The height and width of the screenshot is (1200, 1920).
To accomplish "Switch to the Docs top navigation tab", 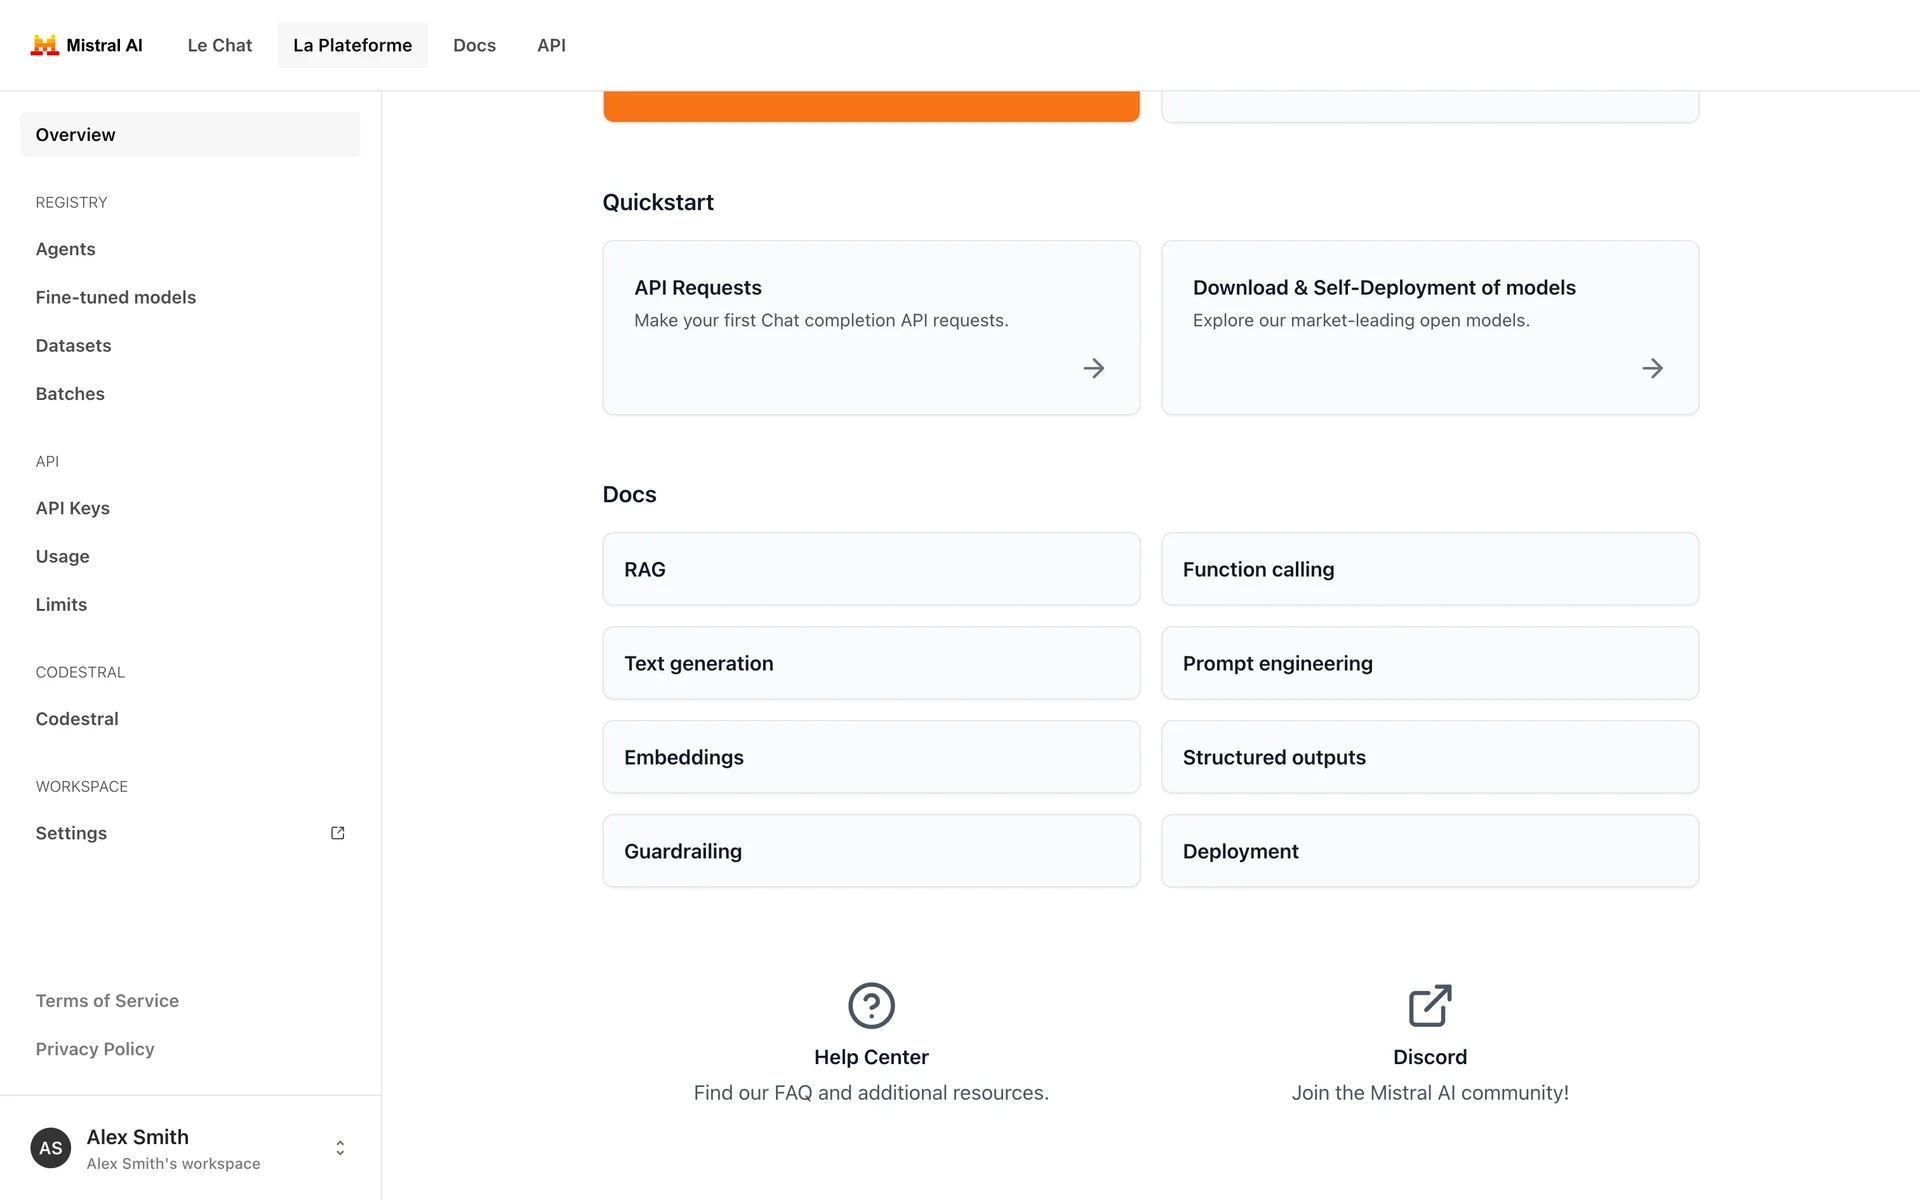I will [474, 45].
